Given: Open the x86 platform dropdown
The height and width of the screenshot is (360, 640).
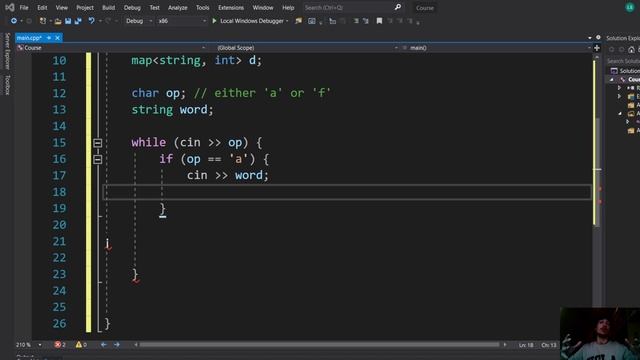Looking at the screenshot, I should tap(182, 21).
